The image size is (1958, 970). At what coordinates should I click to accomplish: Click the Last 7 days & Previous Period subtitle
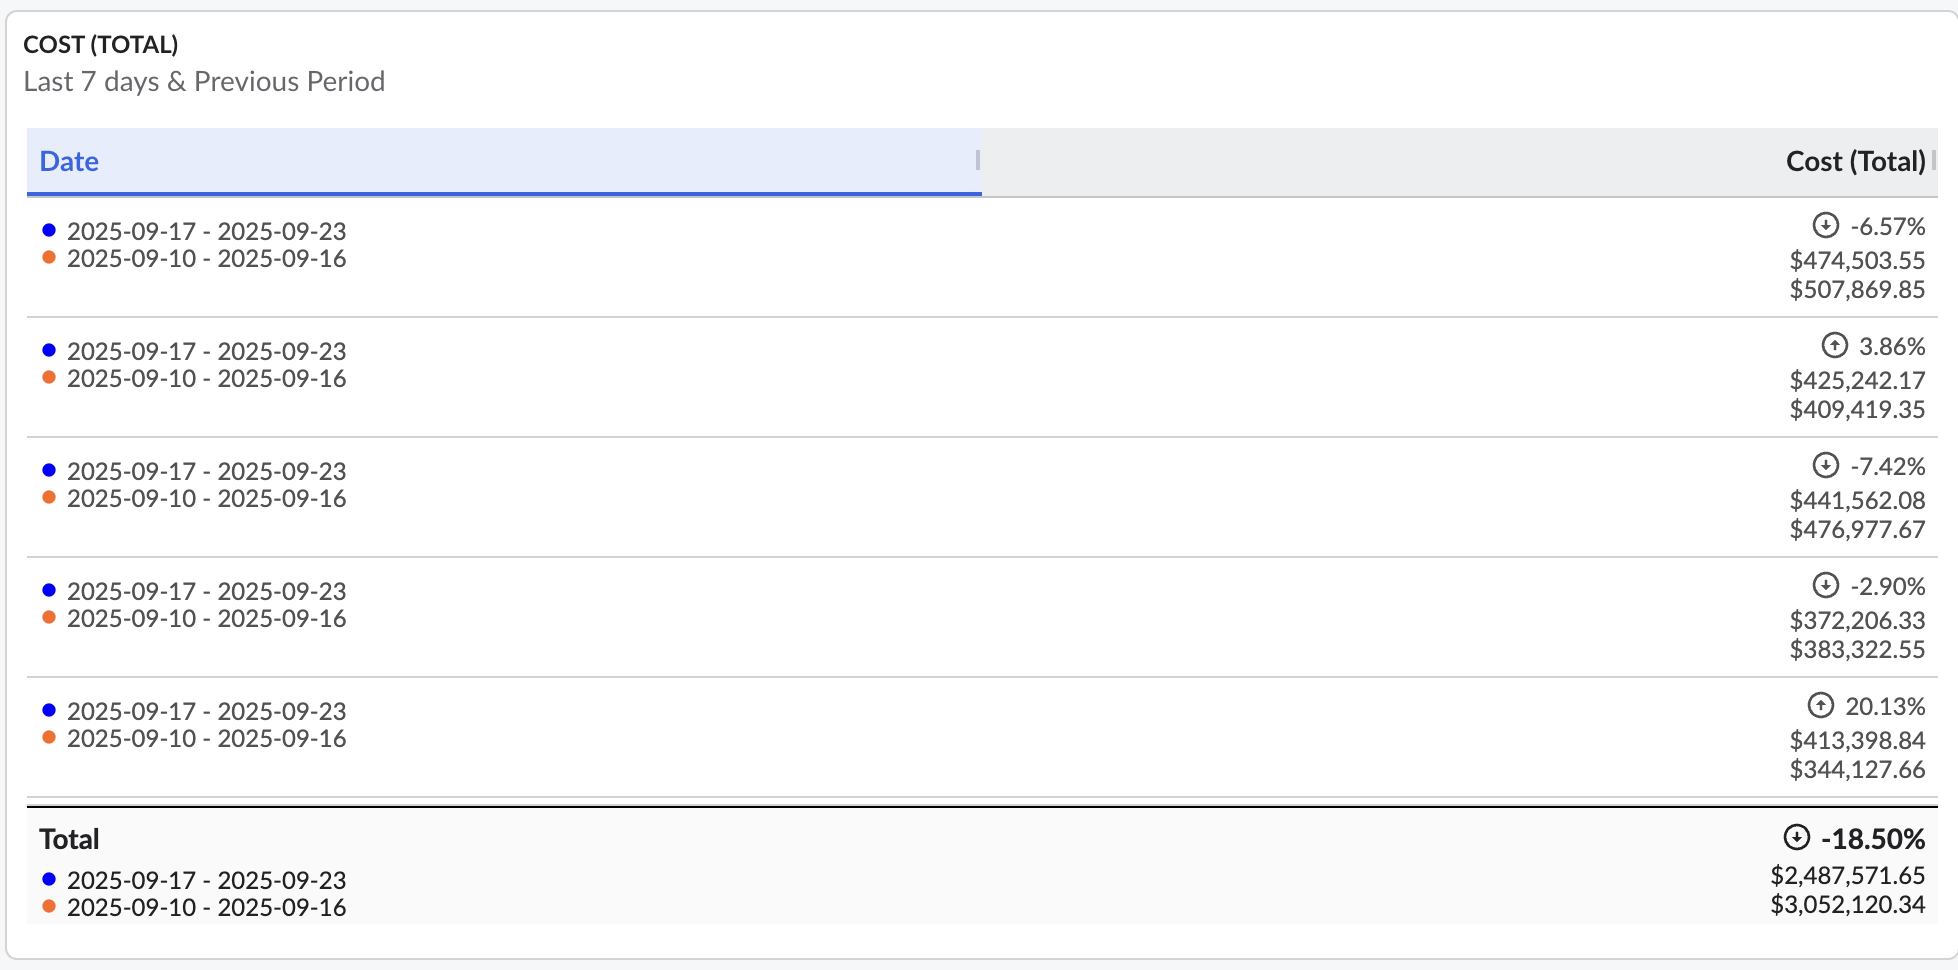(x=204, y=81)
